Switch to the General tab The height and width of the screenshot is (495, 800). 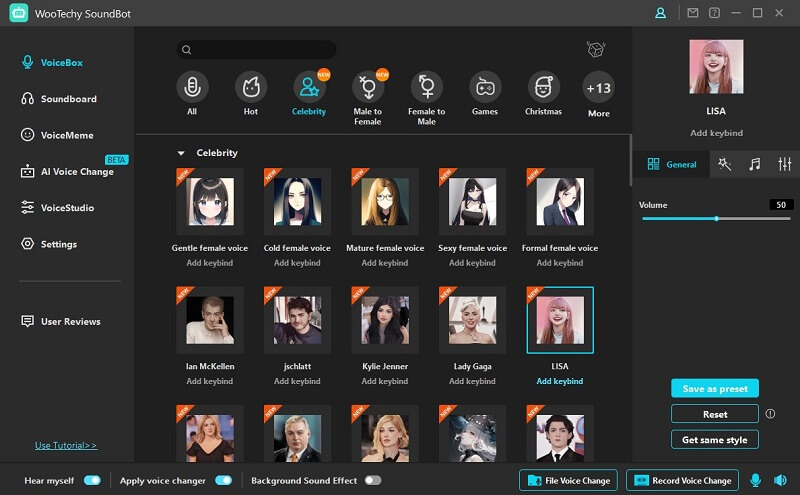(x=672, y=164)
